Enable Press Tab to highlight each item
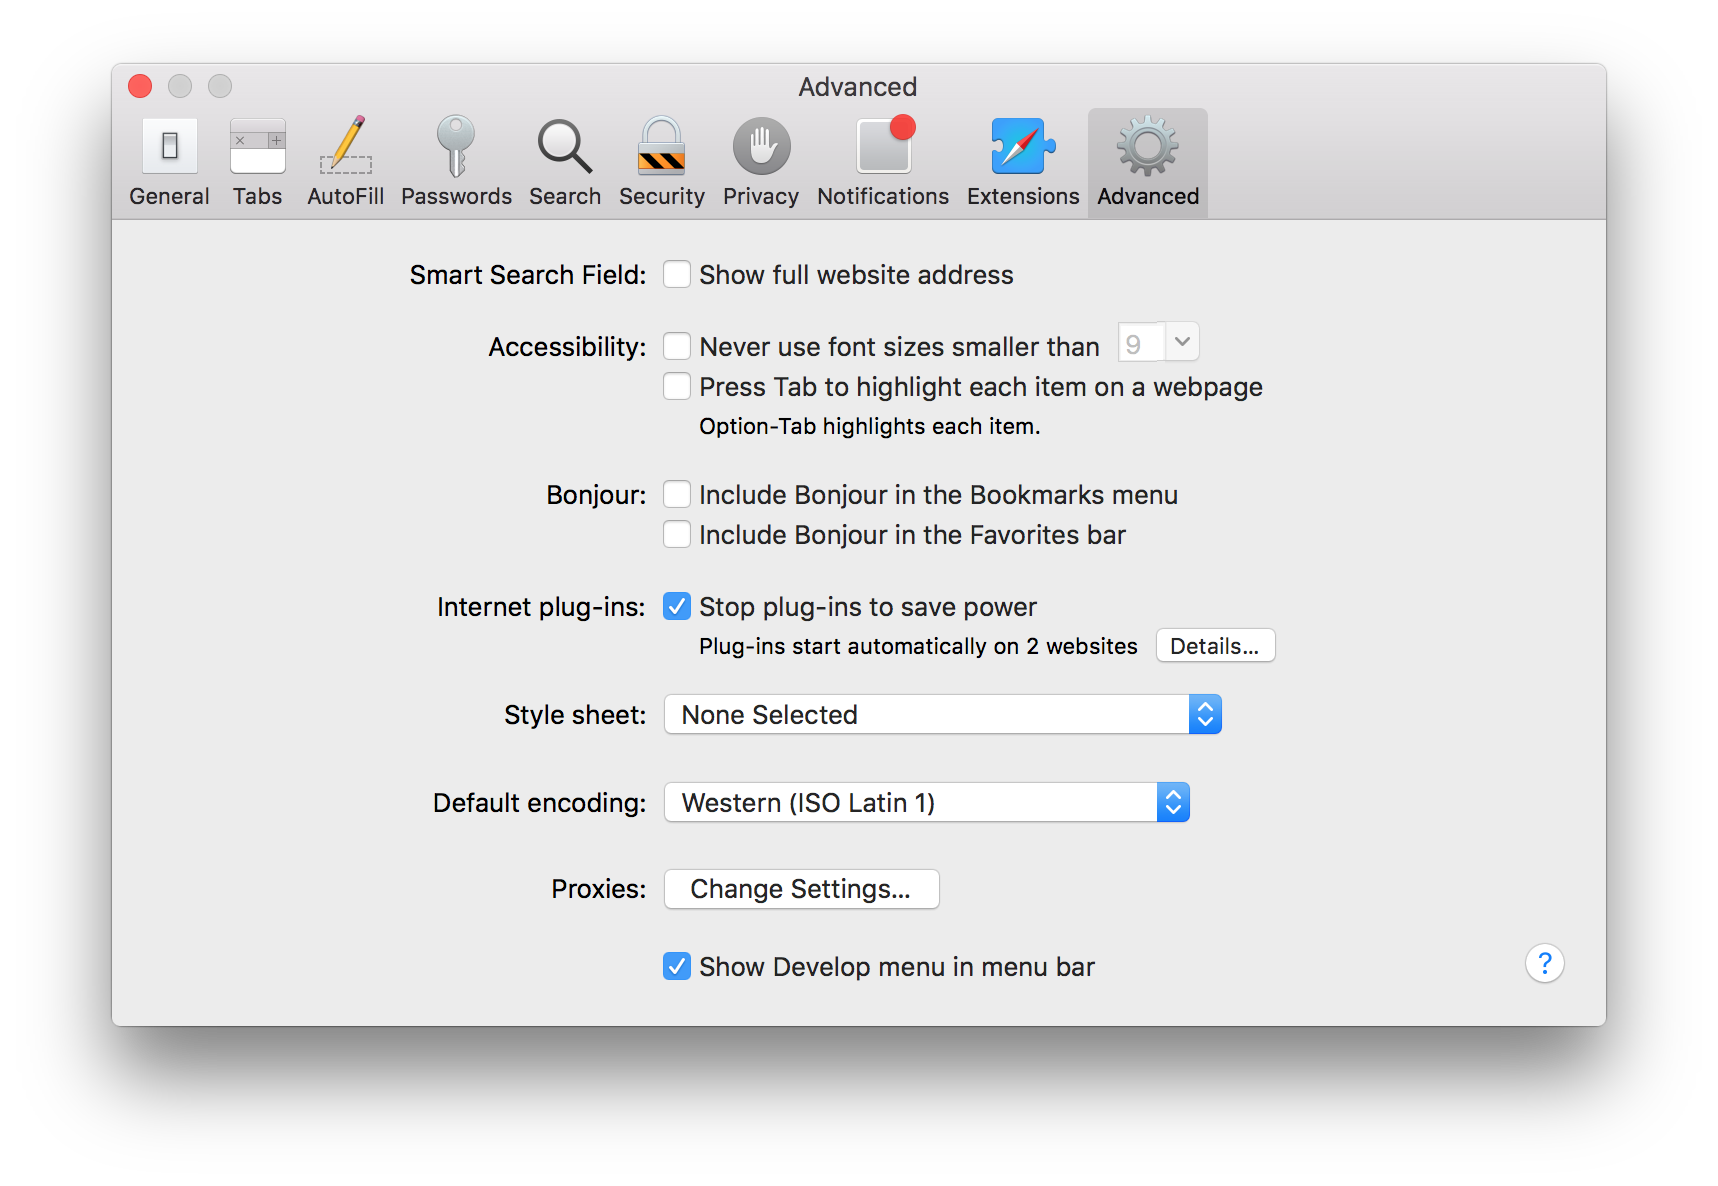The width and height of the screenshot is (1718, 1186). (677, 386)
